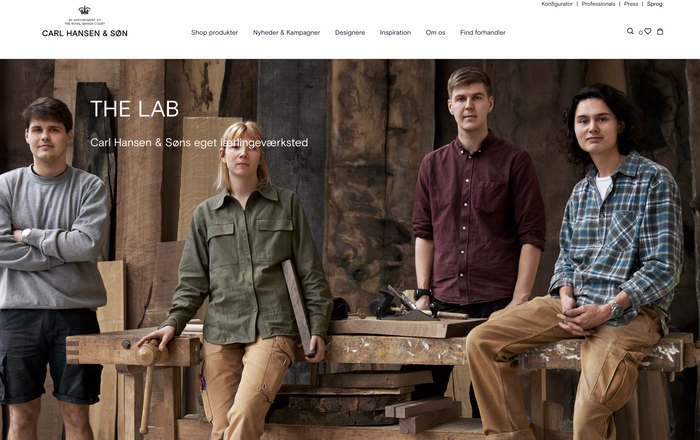Open the Sprog language selector
Screen dimensions: 700x440
(x=654, y=4)
